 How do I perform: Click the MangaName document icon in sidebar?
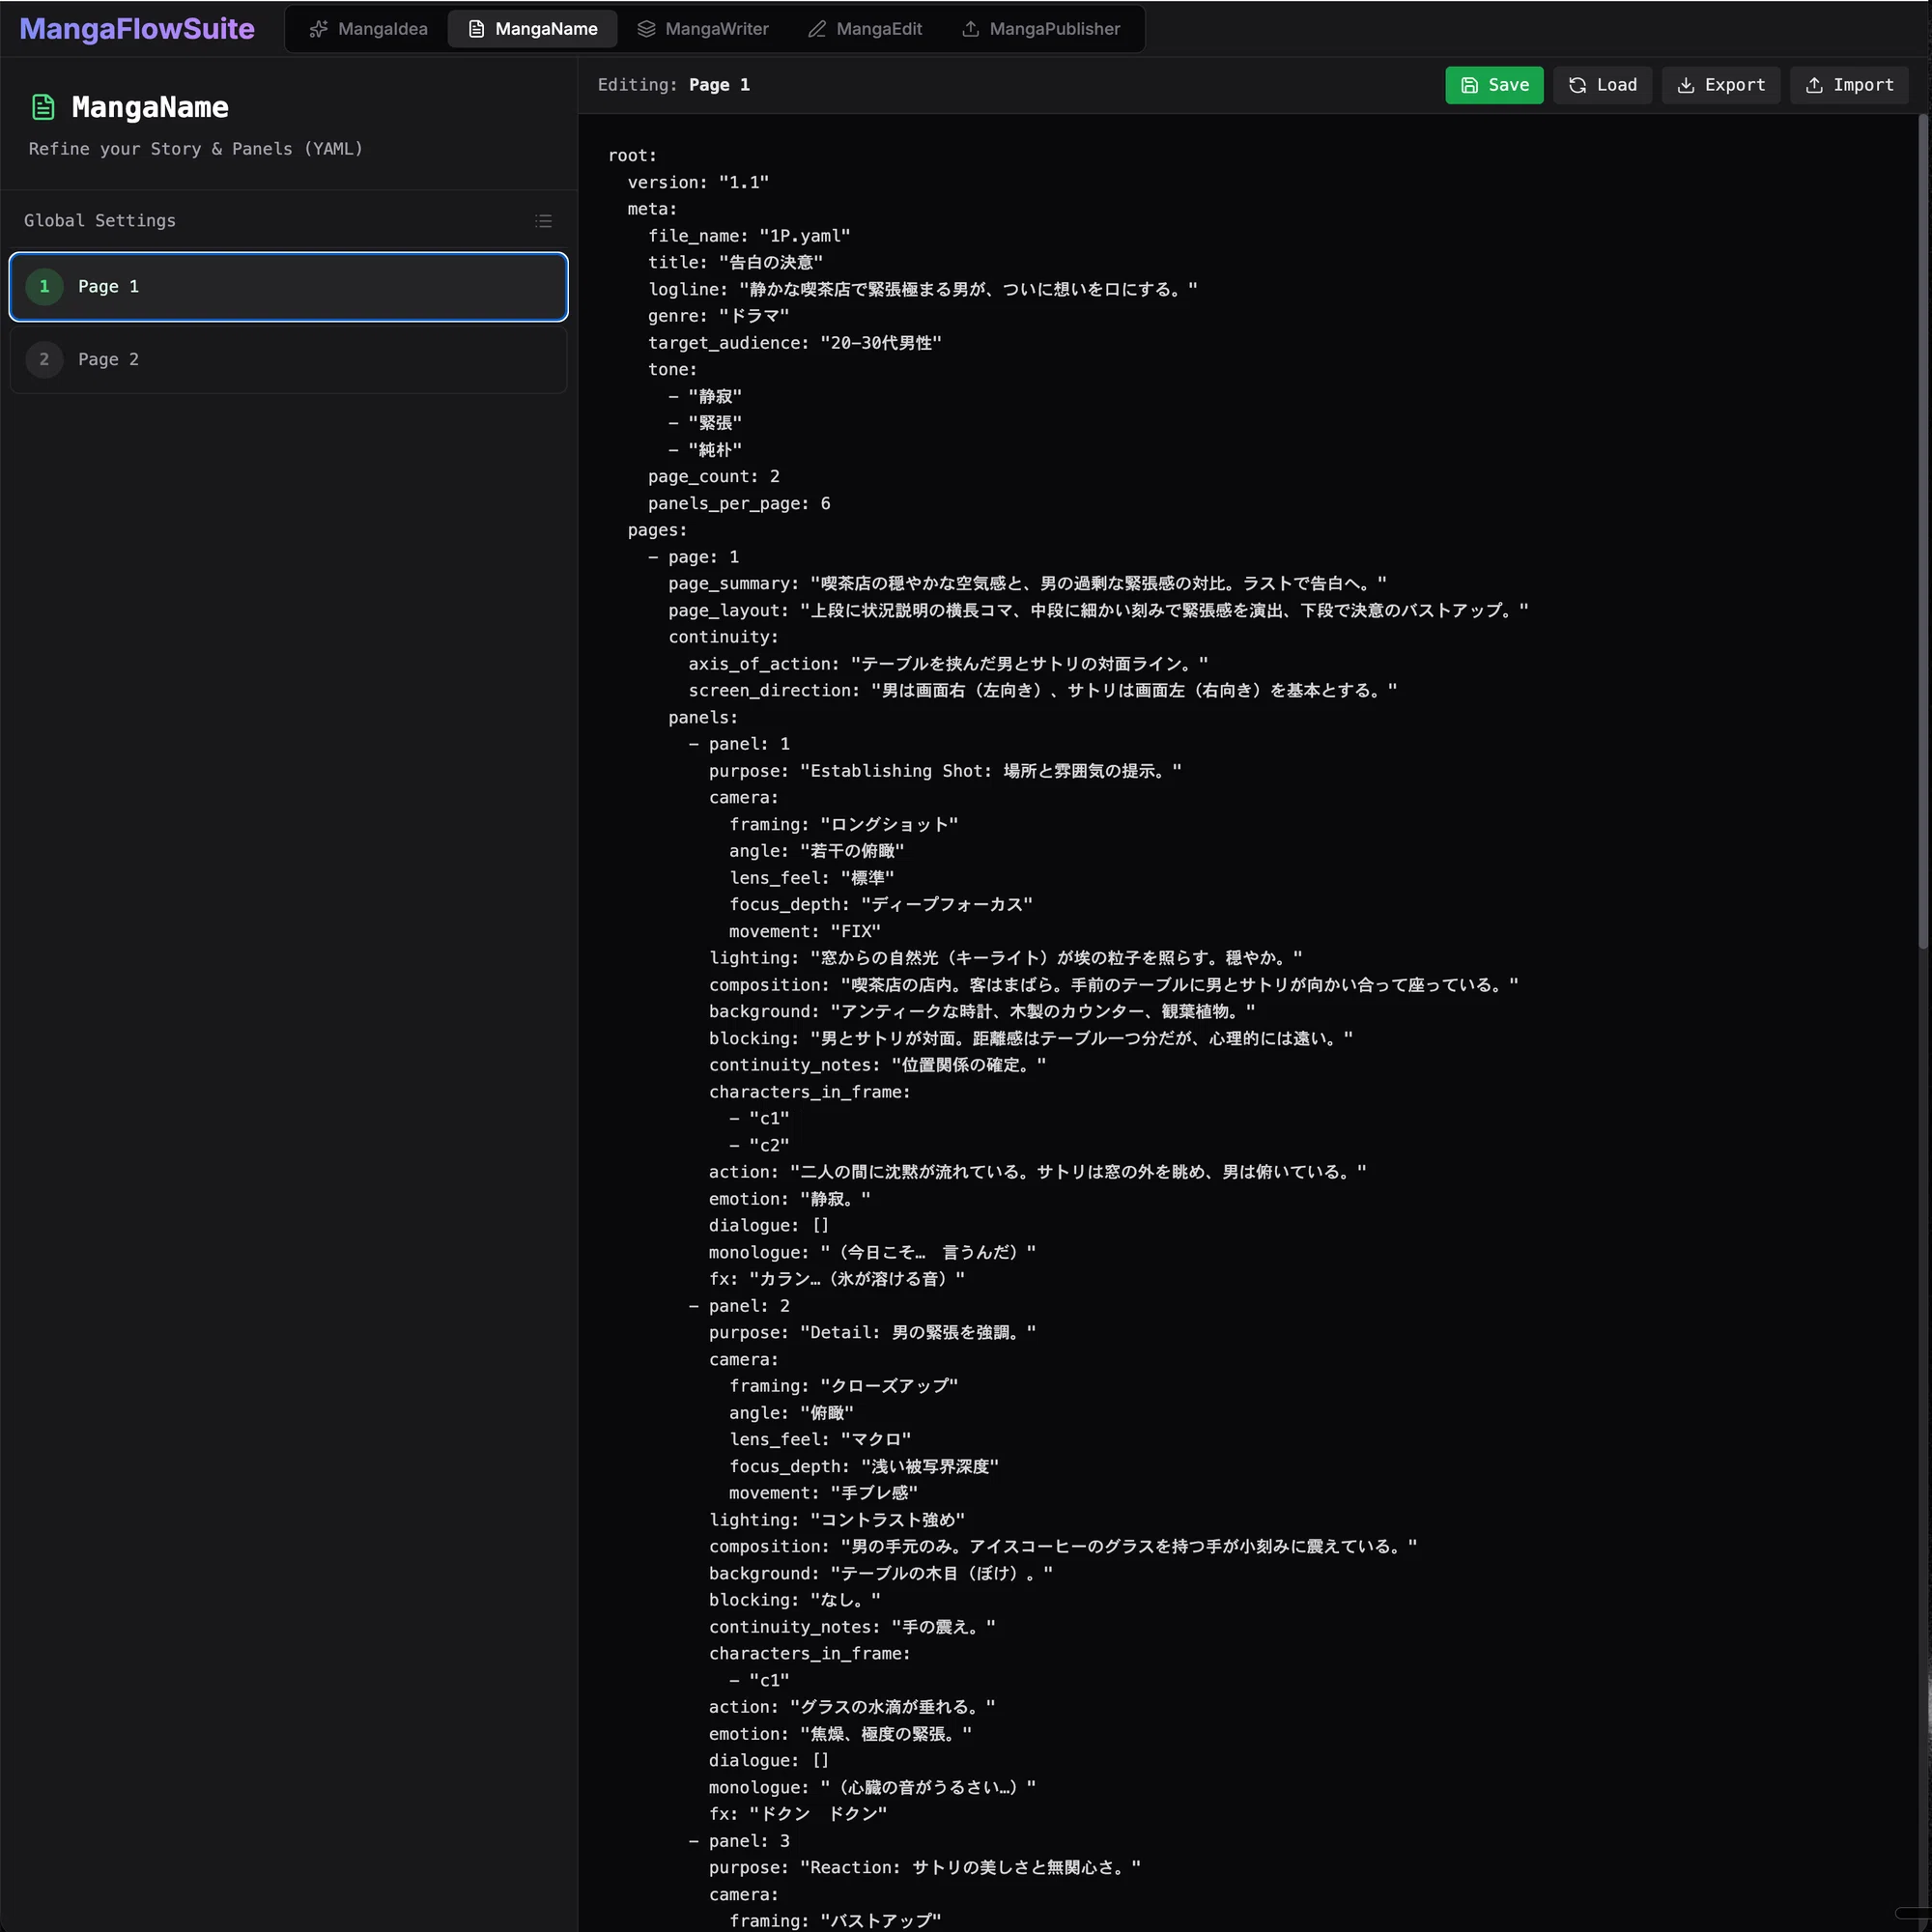pyautogui.click(x=43, y=107)
